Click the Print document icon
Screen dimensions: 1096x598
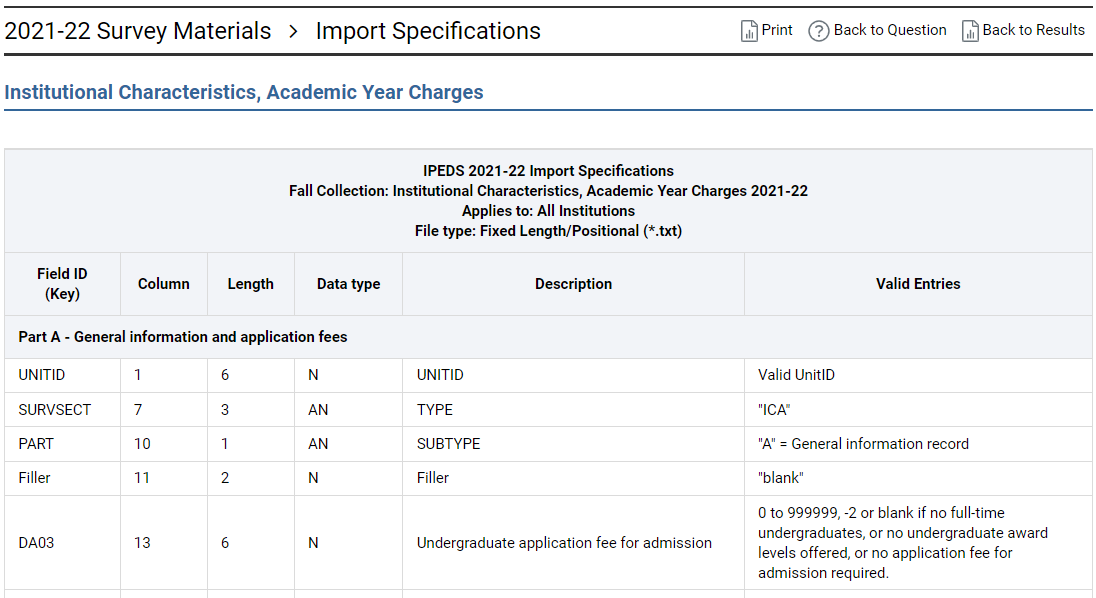tap(749, 31)
